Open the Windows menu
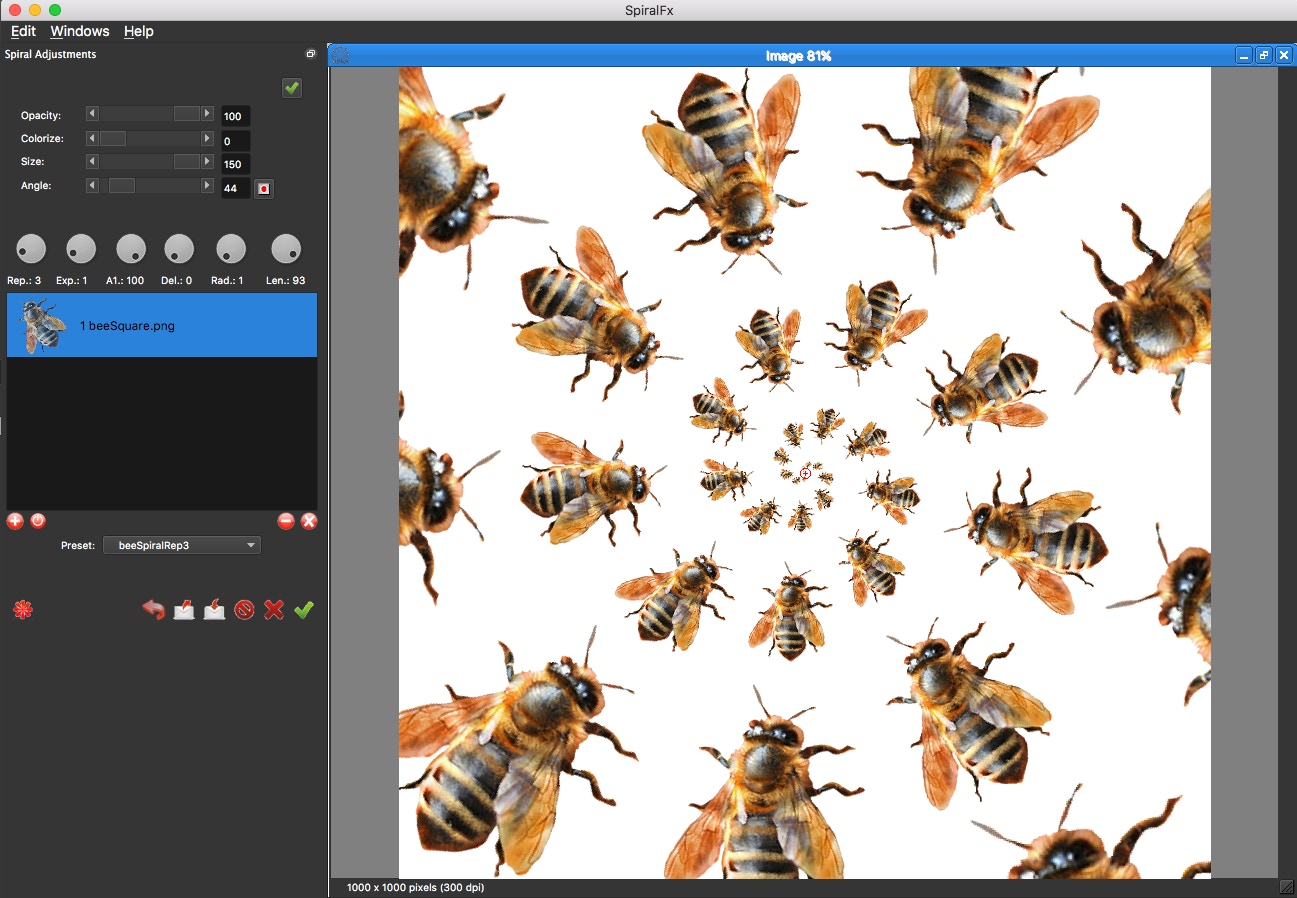Viewport: 1297px width, 898px height. pyautogui.click(x=80, y=31)
